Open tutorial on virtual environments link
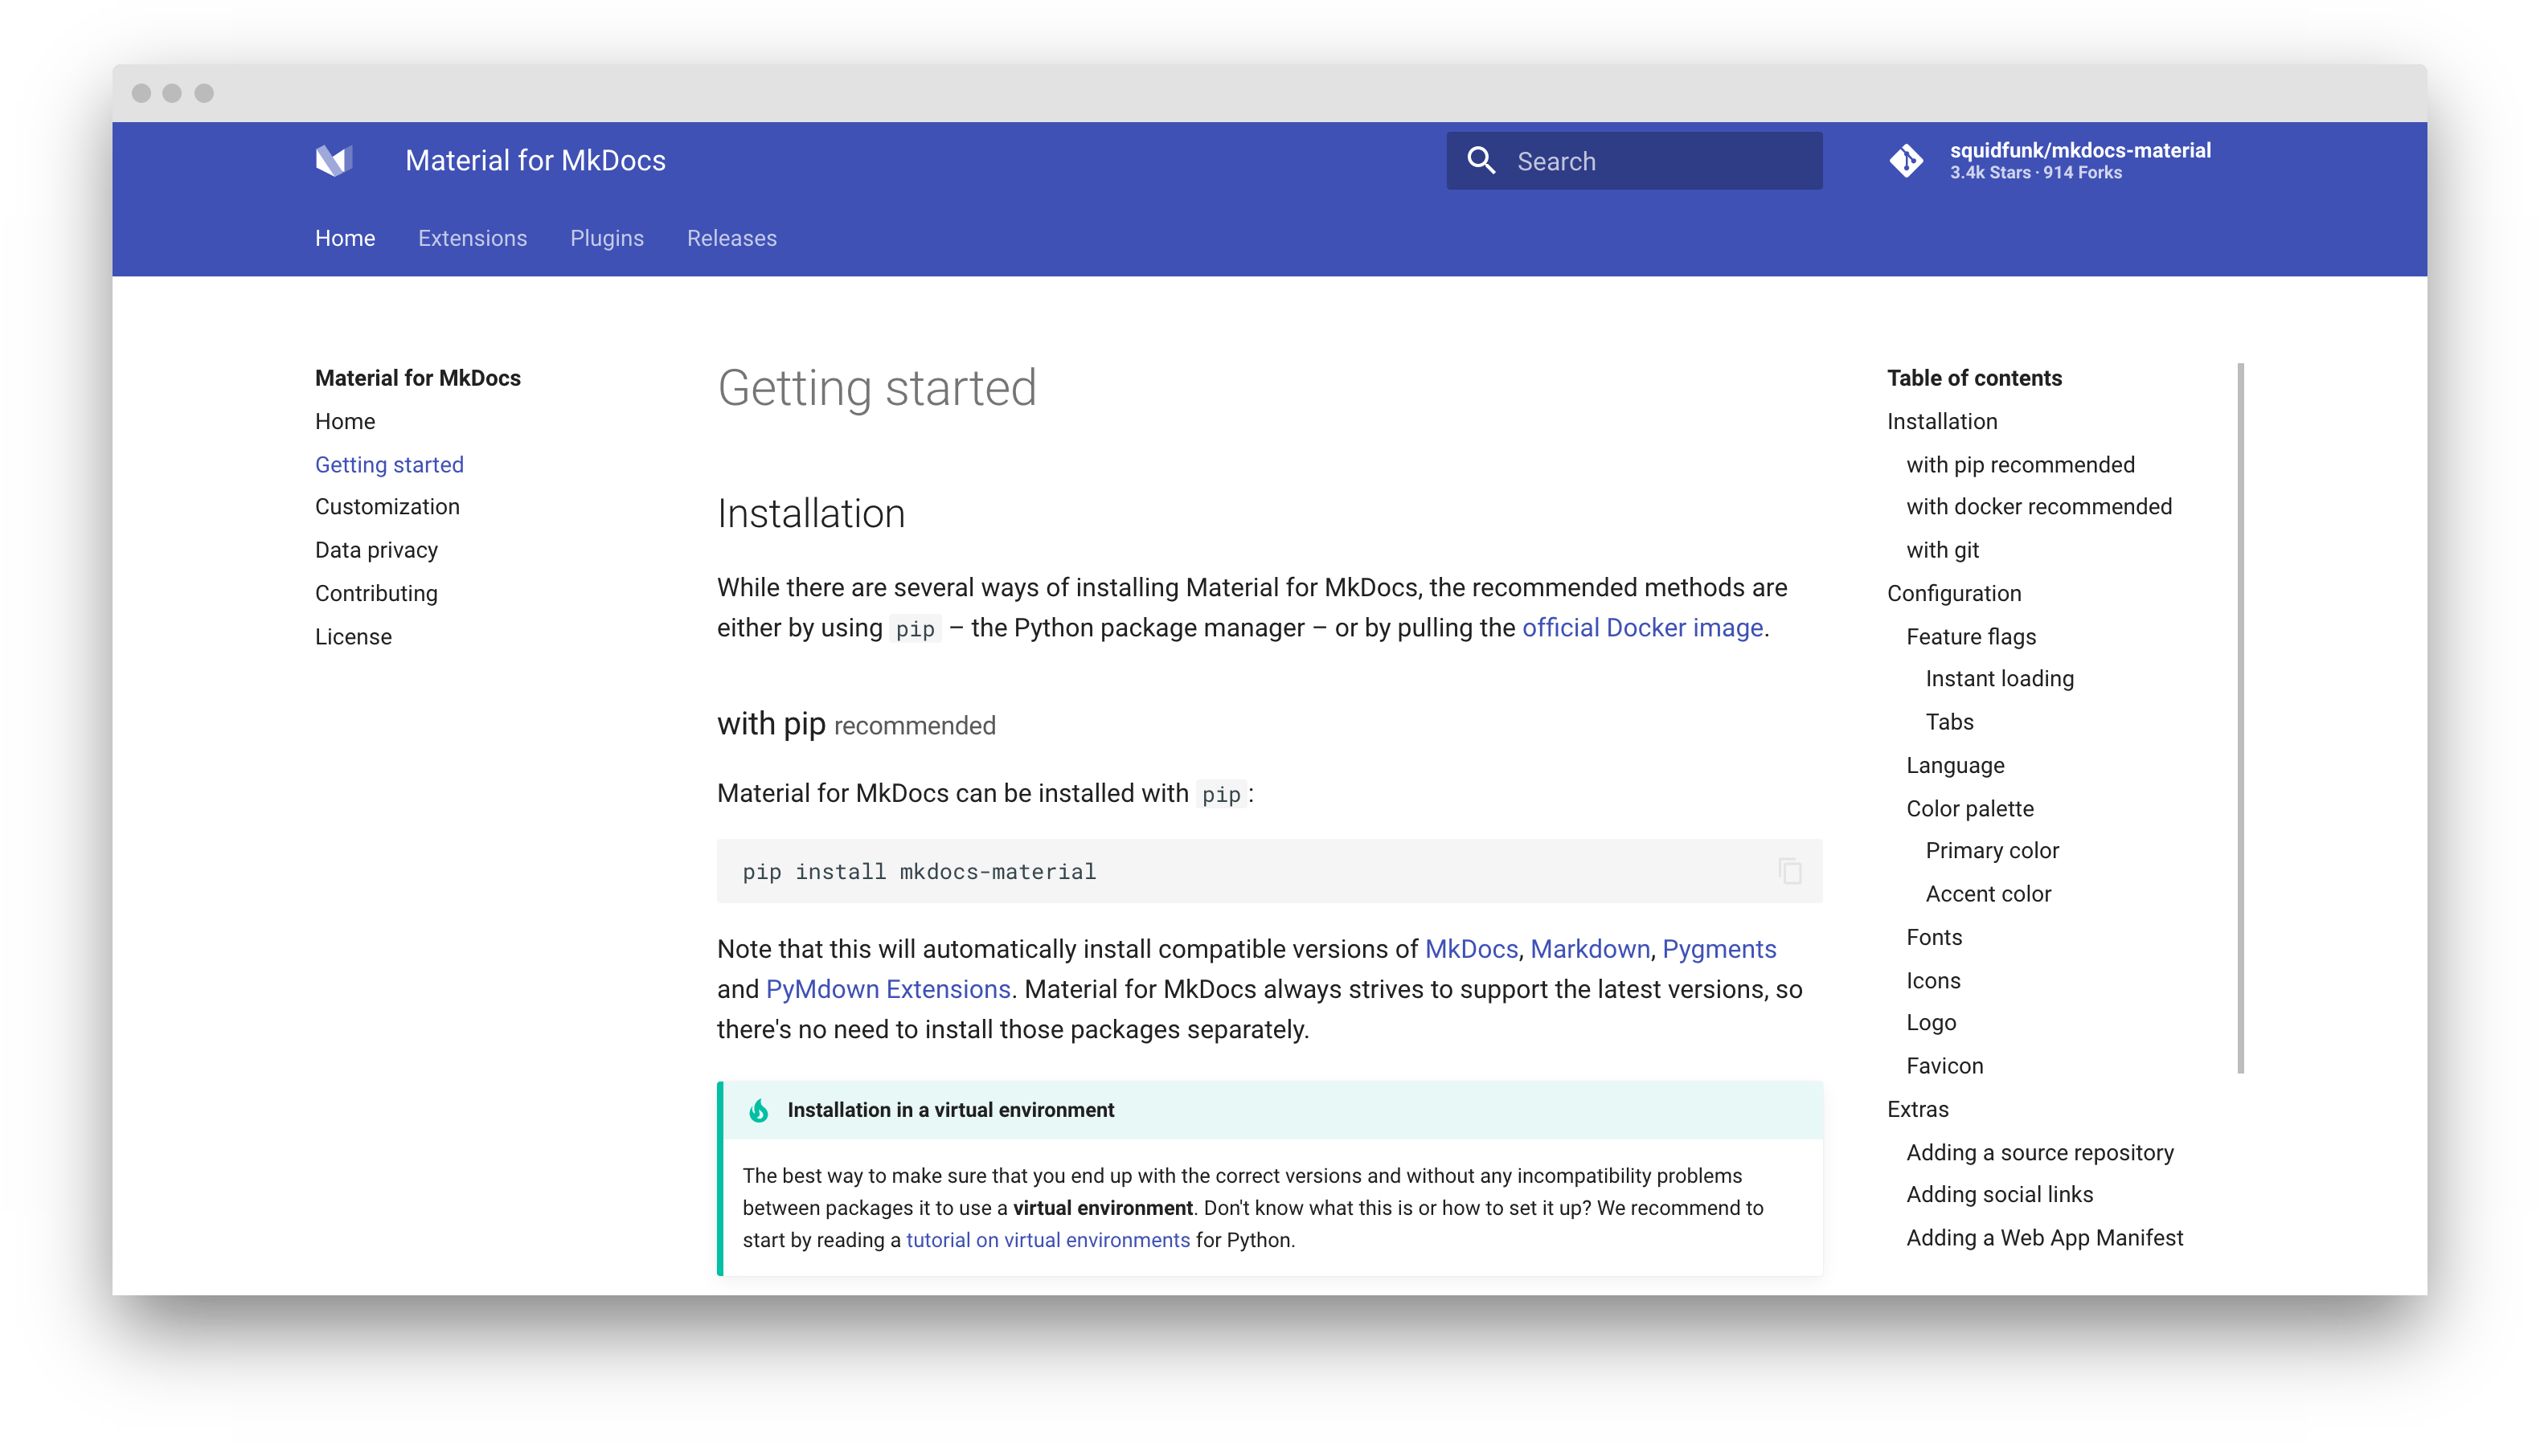Image resolution: width=2540 pixels, height=1456 pixels. [1047, 1240]
